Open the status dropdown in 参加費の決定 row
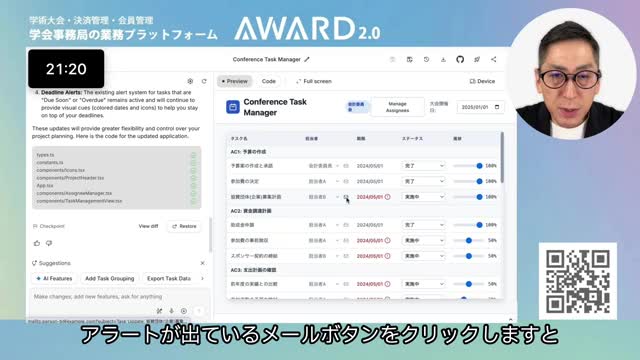The image size is (640, 360). (x=423, y=181)
